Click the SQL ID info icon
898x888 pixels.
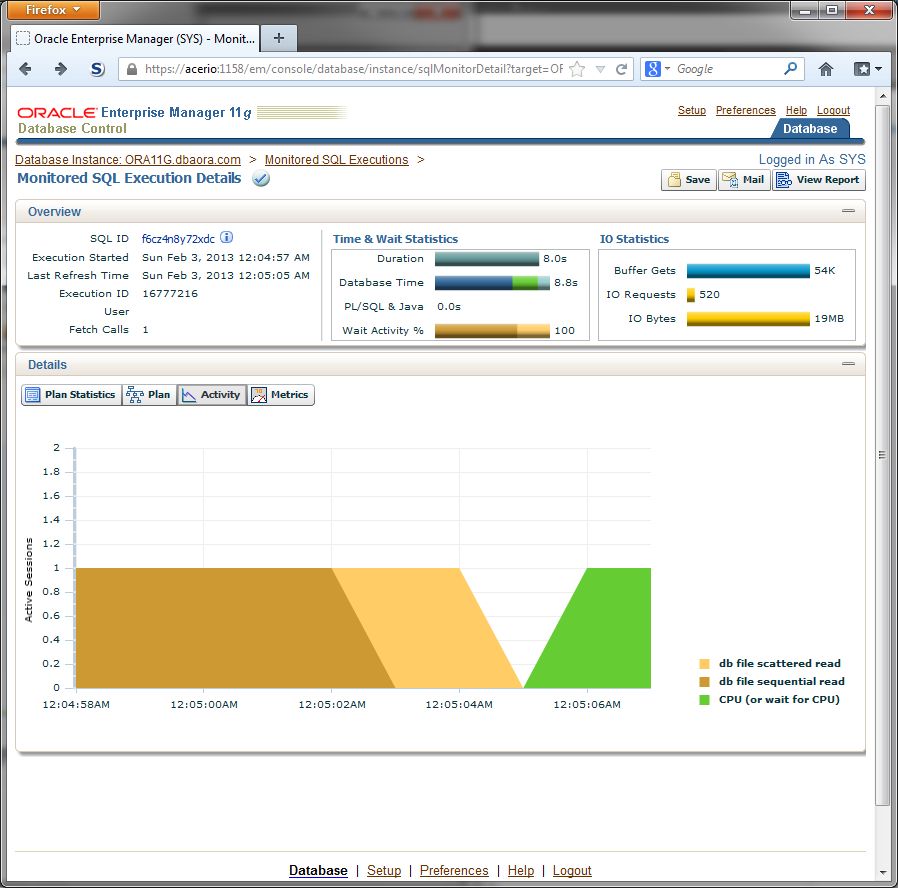tap(227, 237)
